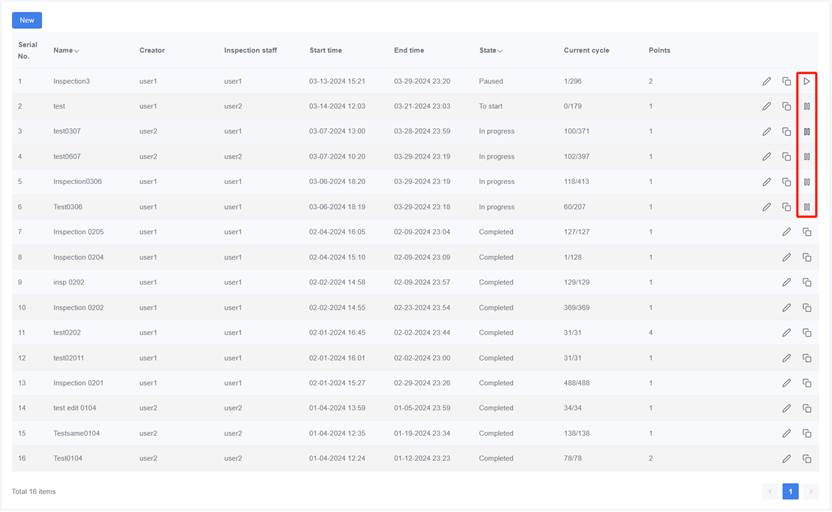
Task: Pause the test0607 task
Action: pos(807,157)
